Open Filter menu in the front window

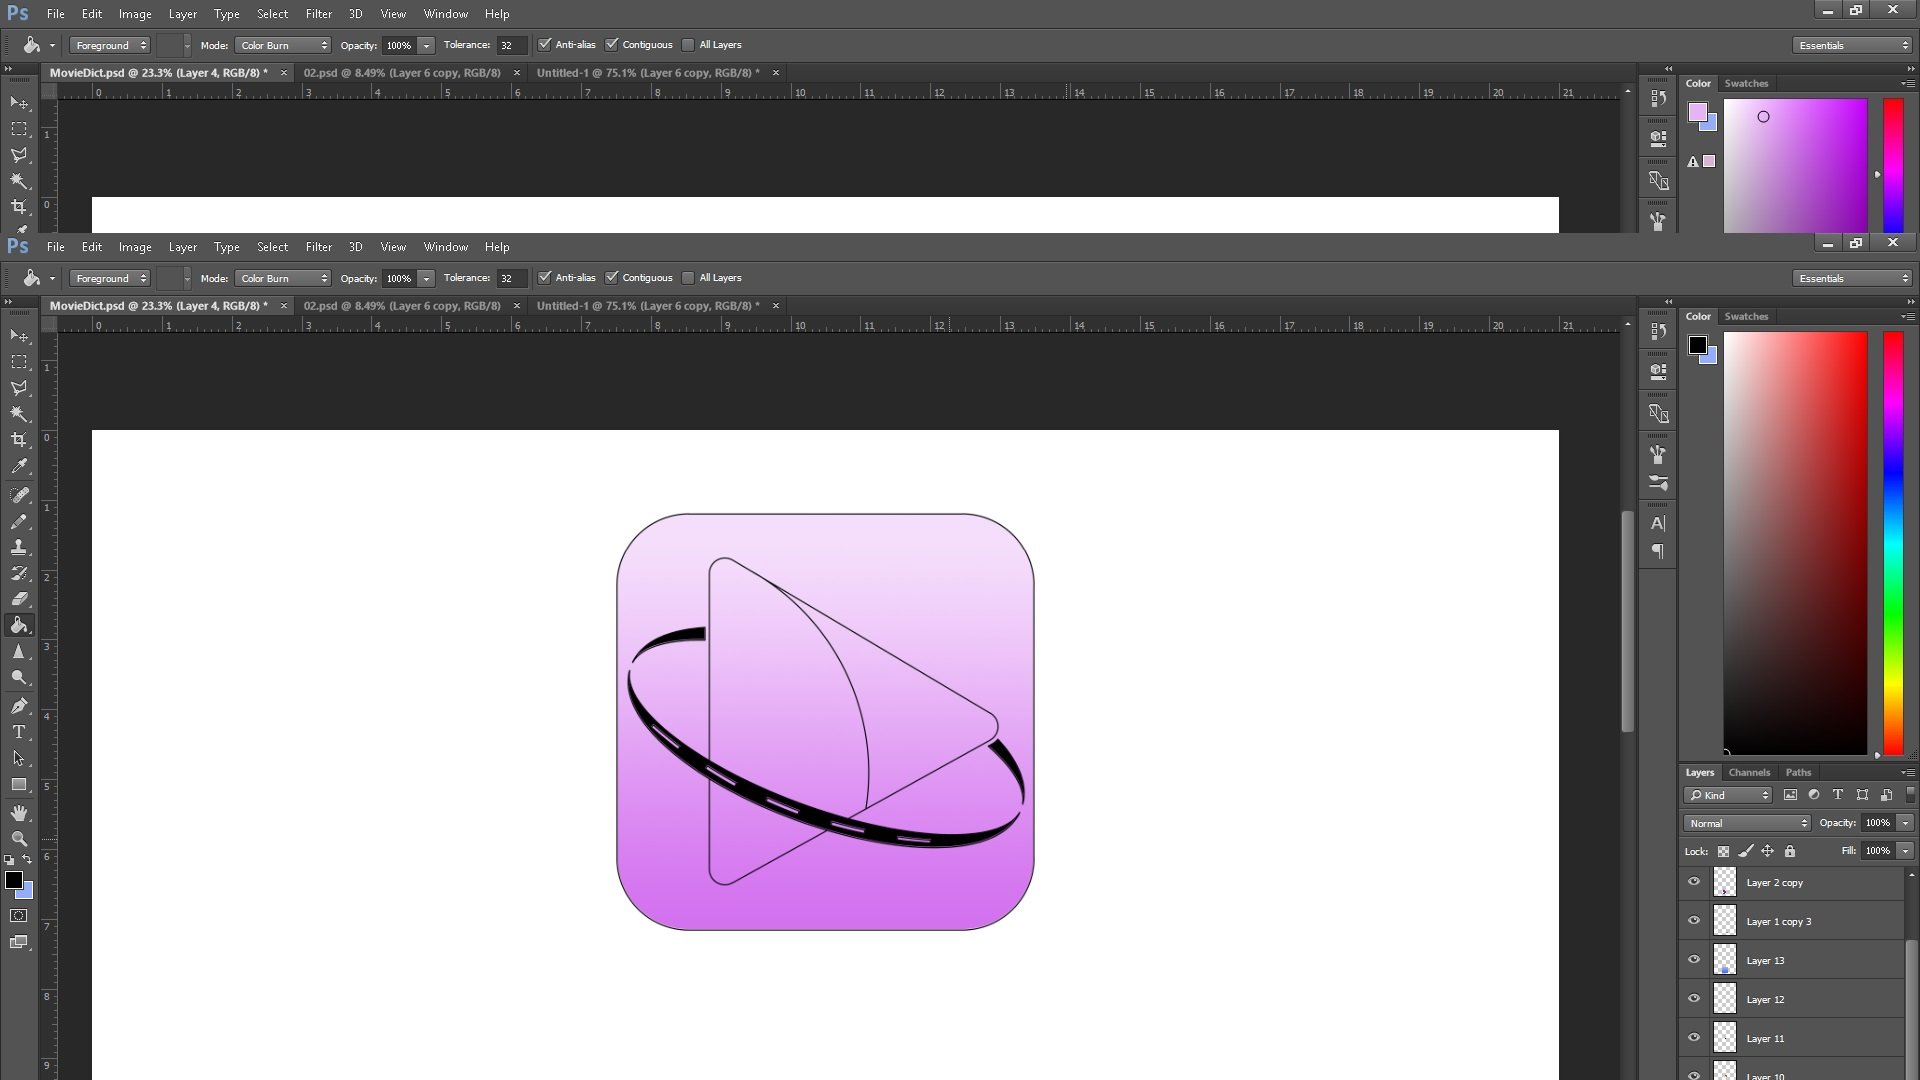tap(319, 247)
